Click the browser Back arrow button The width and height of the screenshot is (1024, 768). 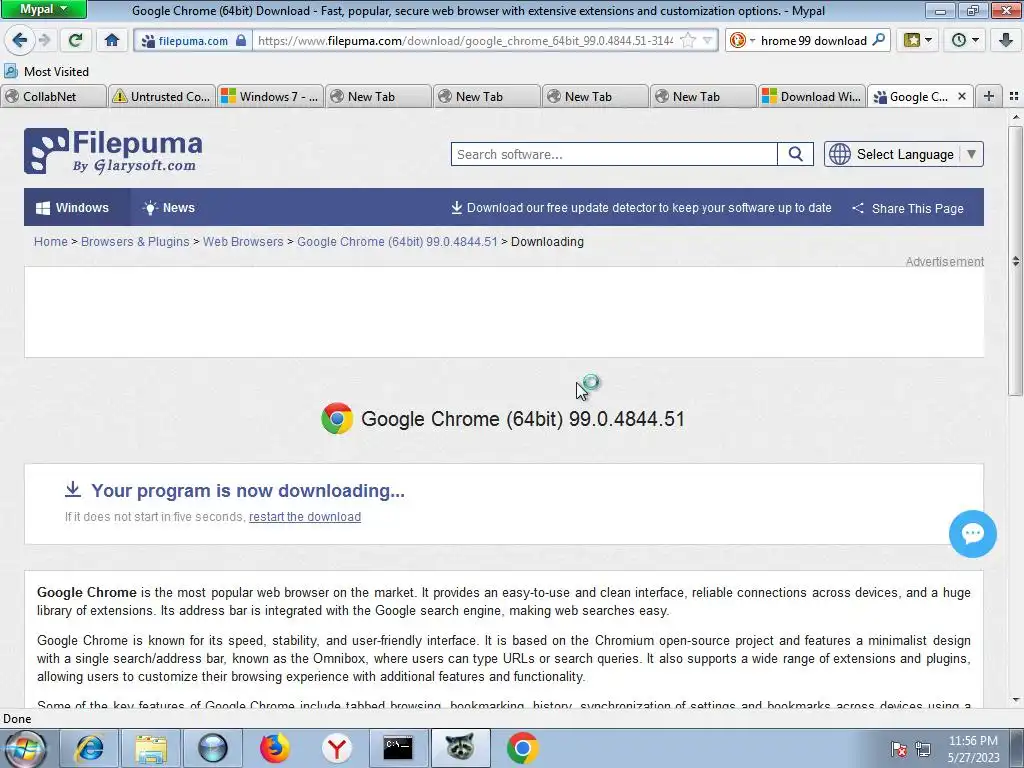pyautogui.click(x=19, y=40)
